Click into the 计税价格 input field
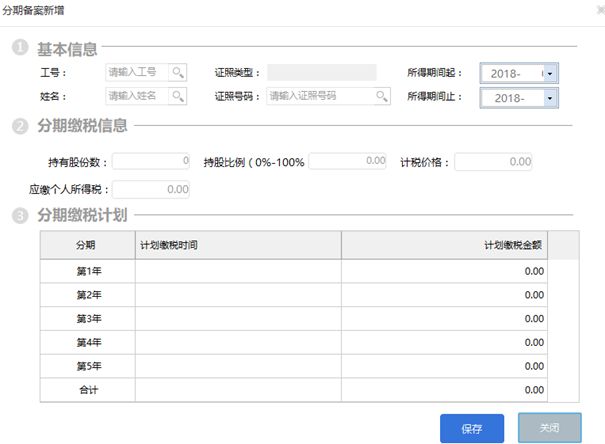 pos(493,161)
